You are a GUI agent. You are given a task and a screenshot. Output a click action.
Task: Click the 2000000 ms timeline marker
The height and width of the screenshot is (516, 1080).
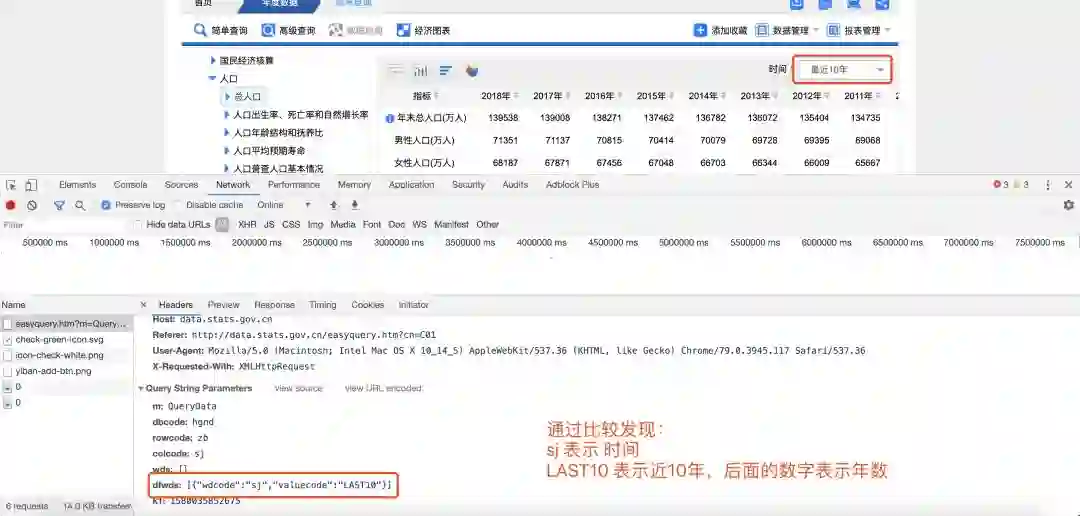pyautogui.click(x=256, y=243)
